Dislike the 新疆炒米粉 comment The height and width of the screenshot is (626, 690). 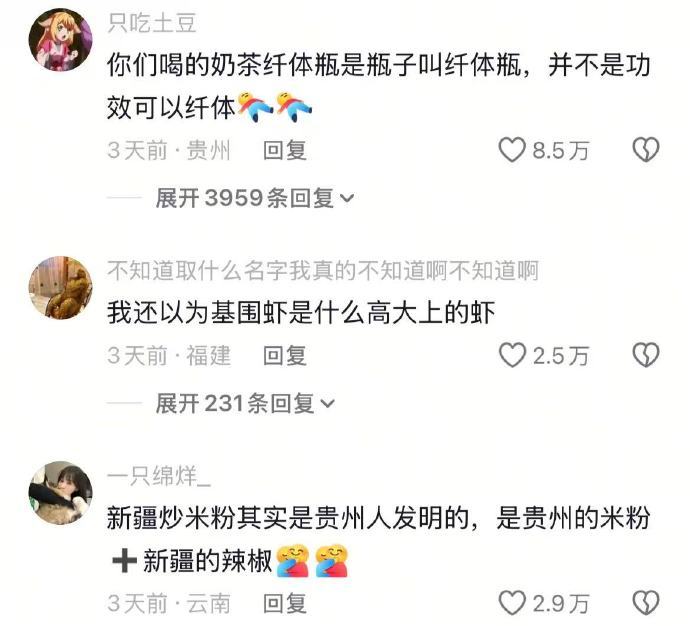coord(646,603)
